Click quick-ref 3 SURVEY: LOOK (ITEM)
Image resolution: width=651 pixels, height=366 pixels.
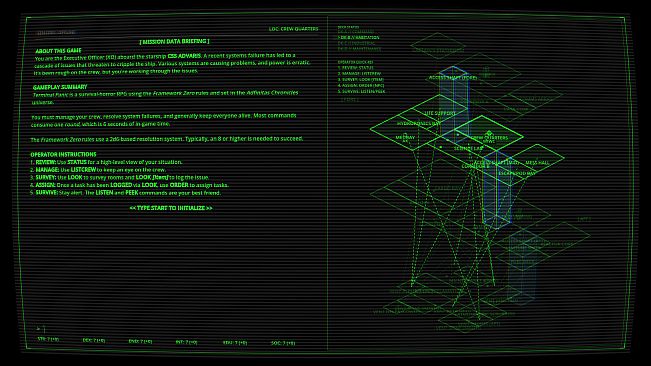(x=361, y=79)
